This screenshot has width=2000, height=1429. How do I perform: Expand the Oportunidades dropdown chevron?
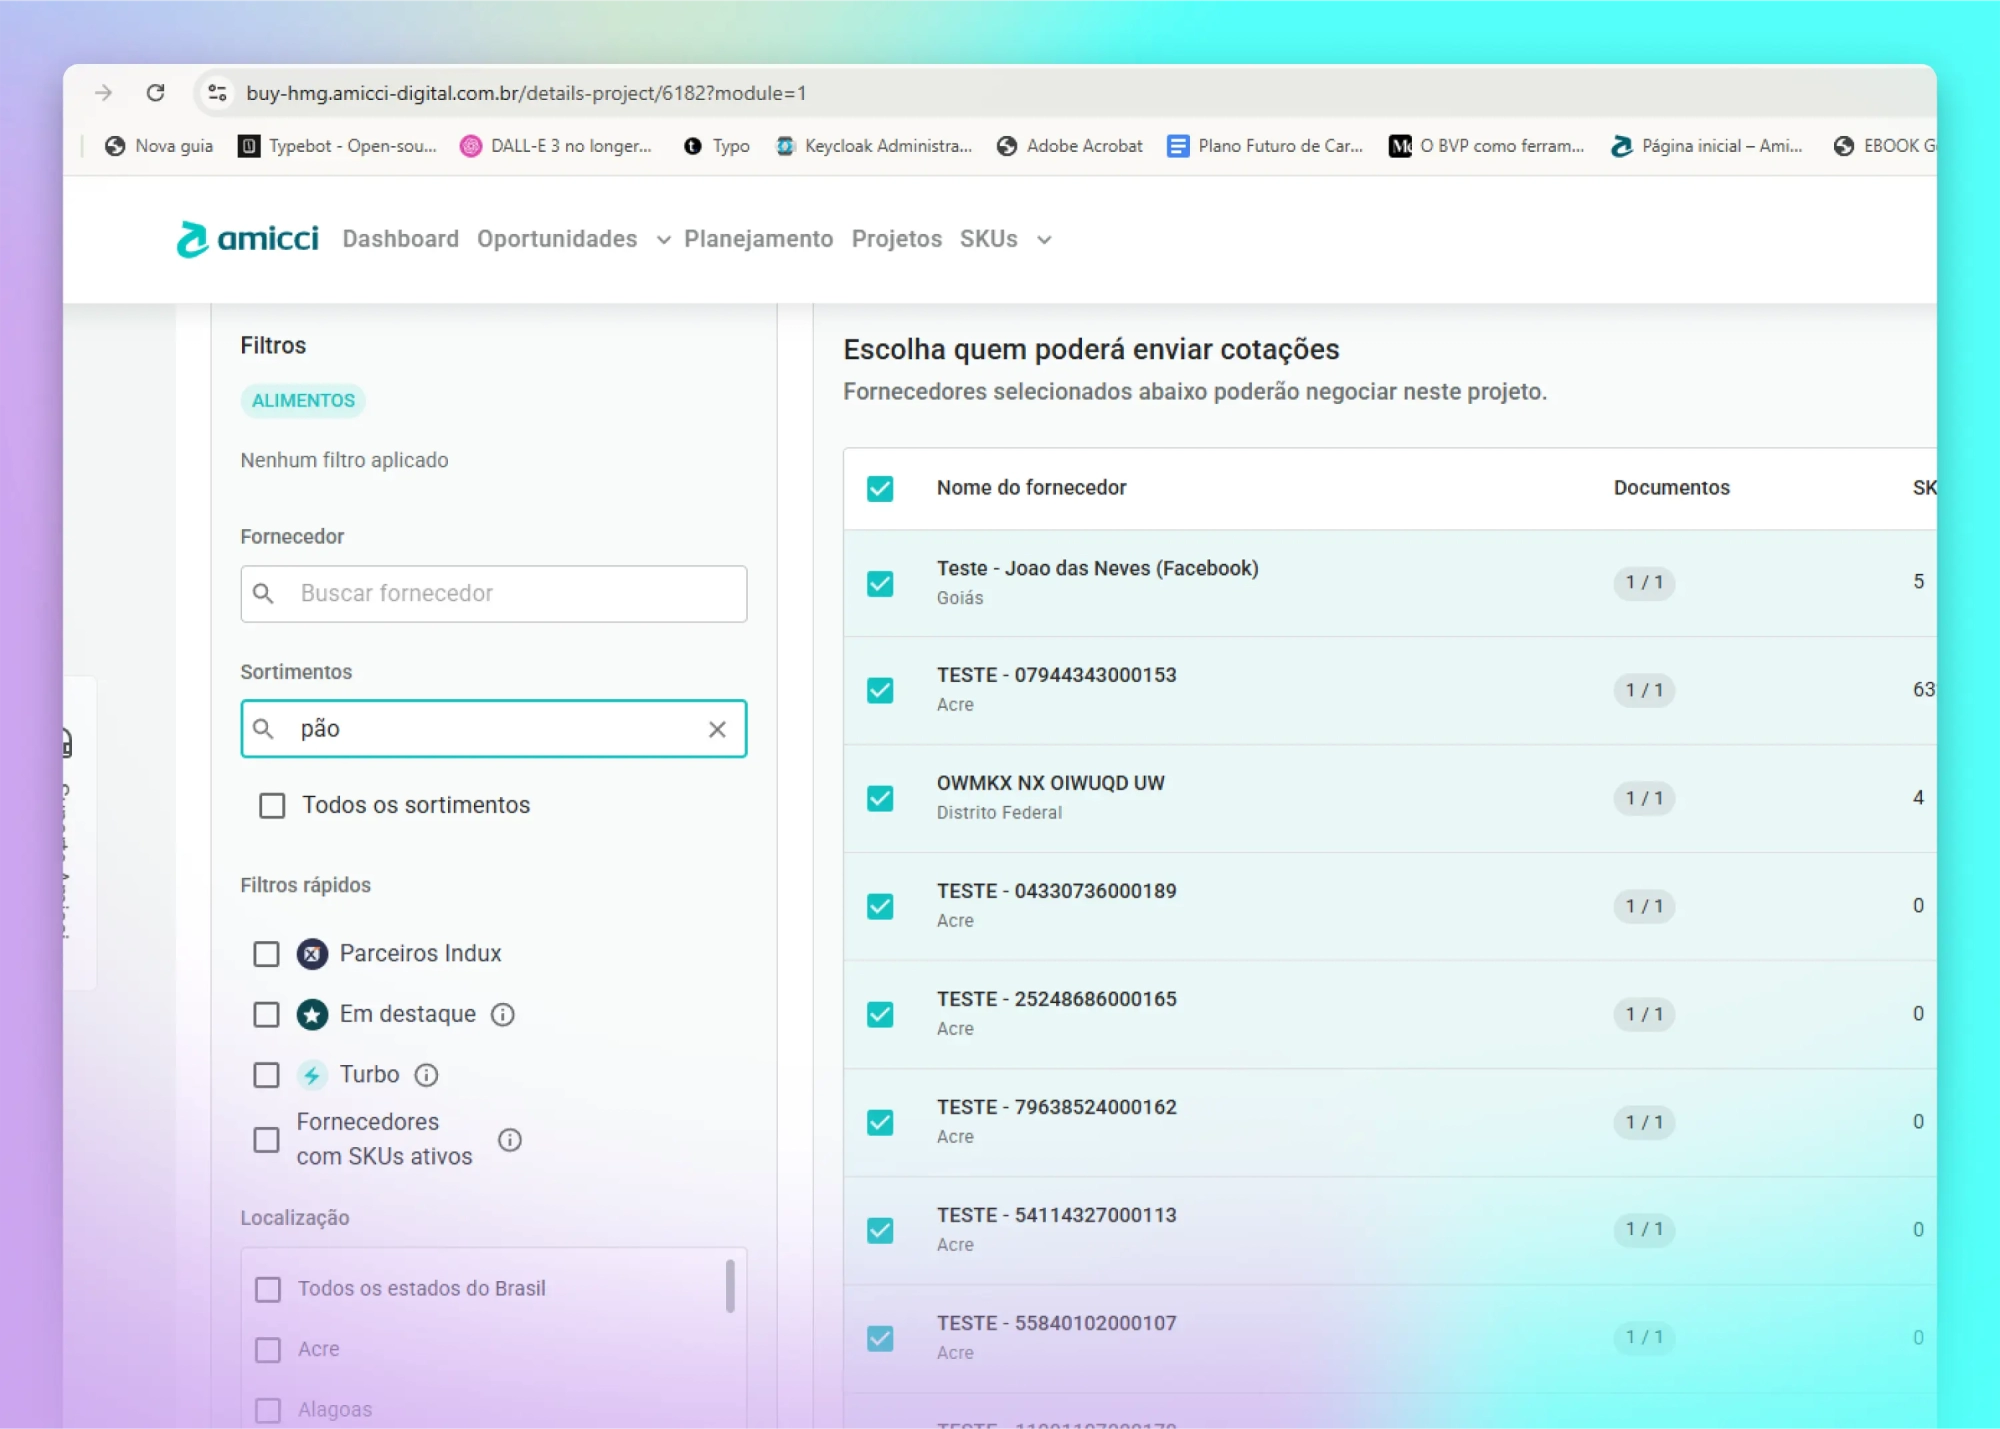pos(663,240)
